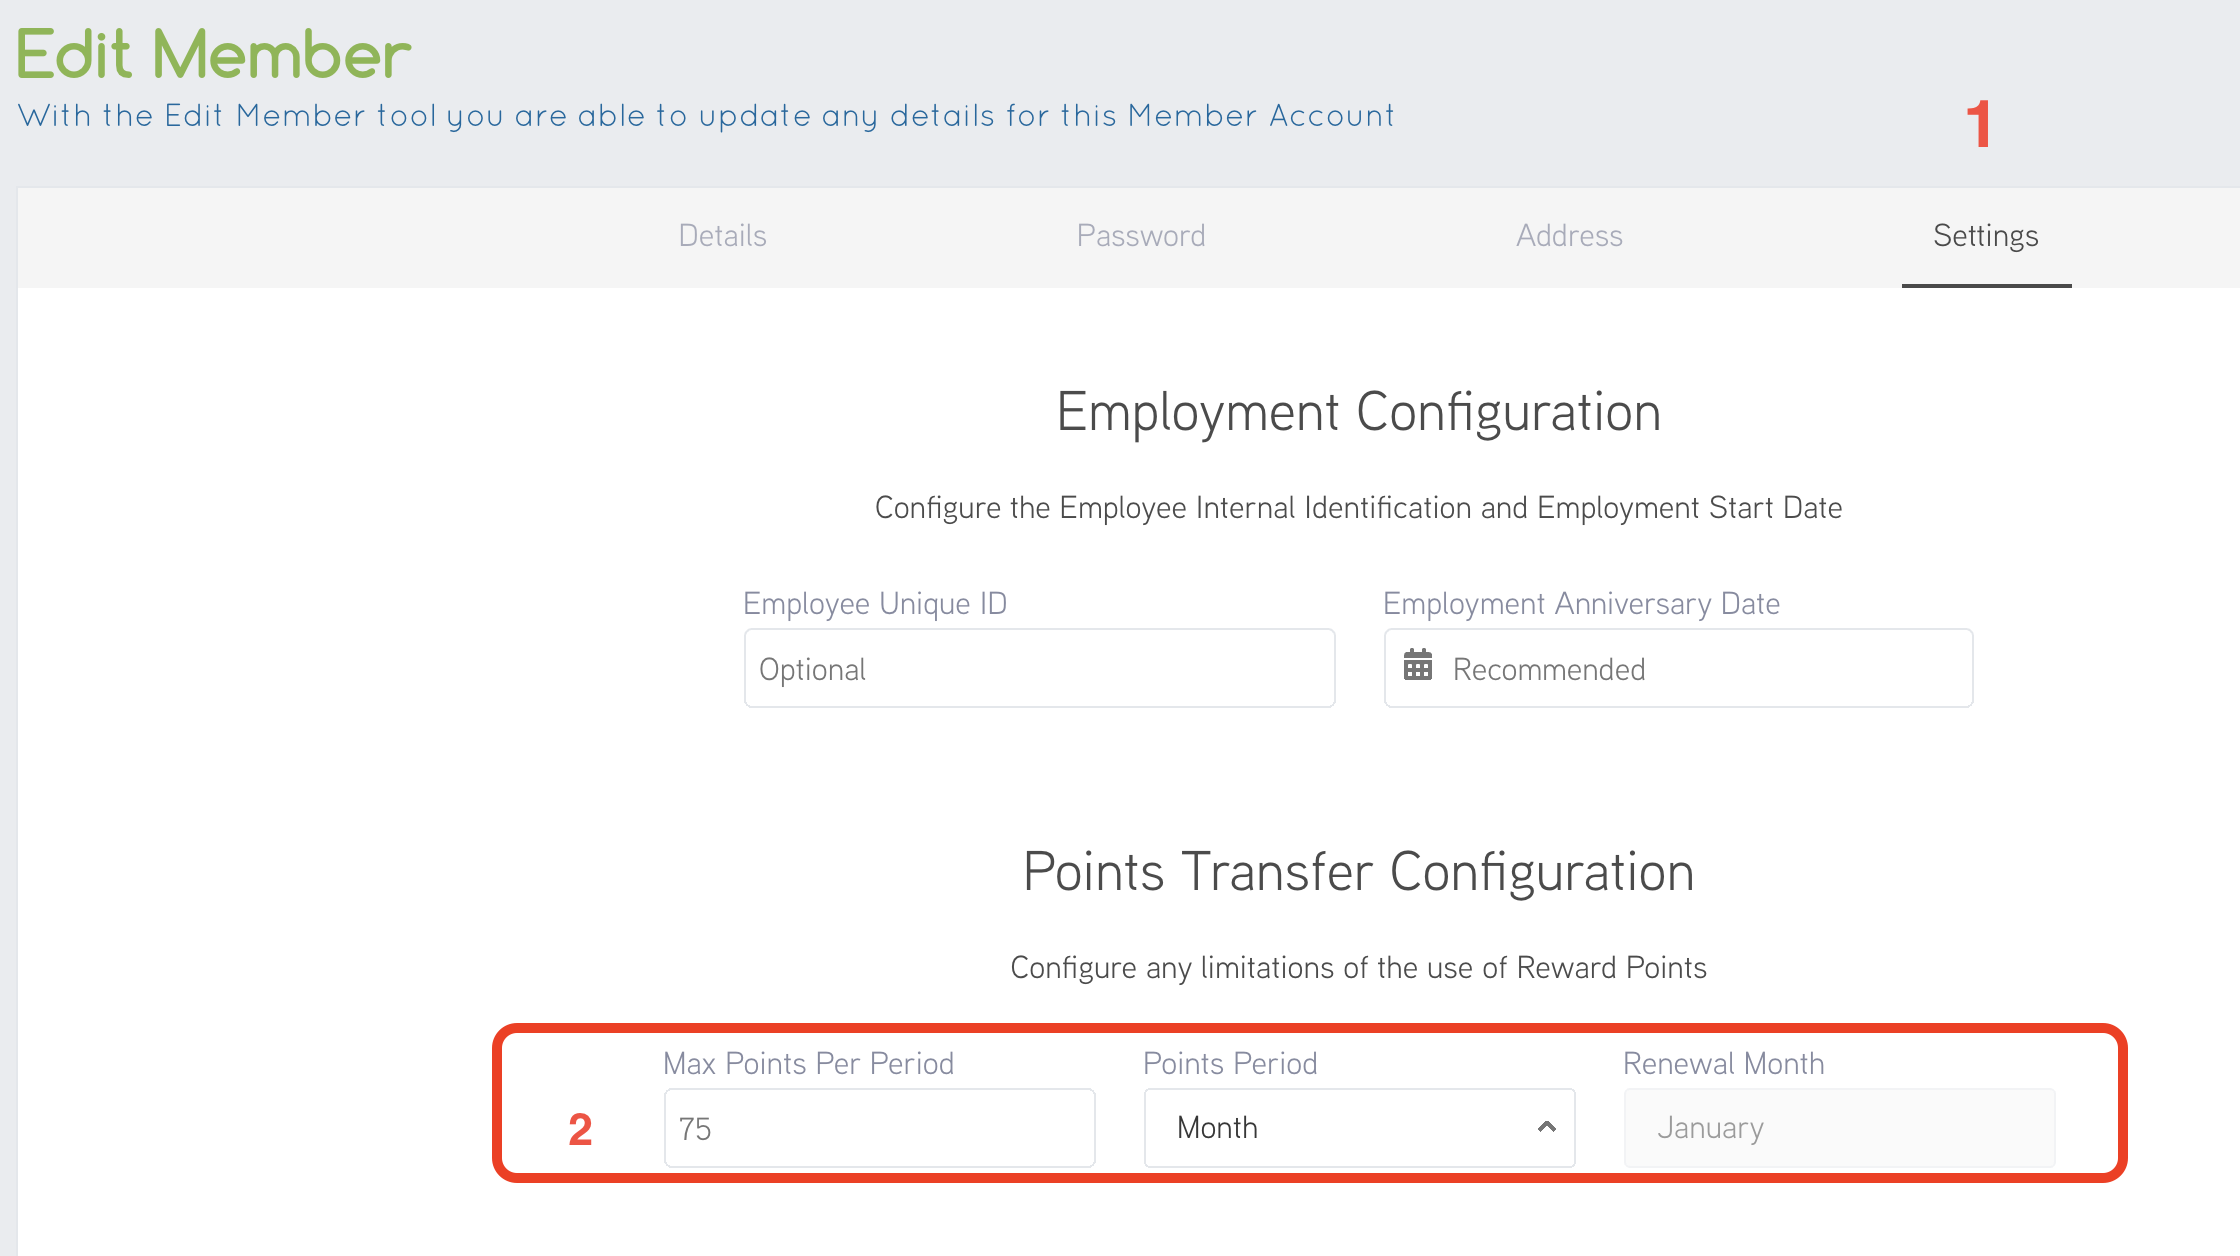2240x1256 pixels.
Task: Click the Renewal Month label
Action: pyautogui.click(x=1722, y=1063)
